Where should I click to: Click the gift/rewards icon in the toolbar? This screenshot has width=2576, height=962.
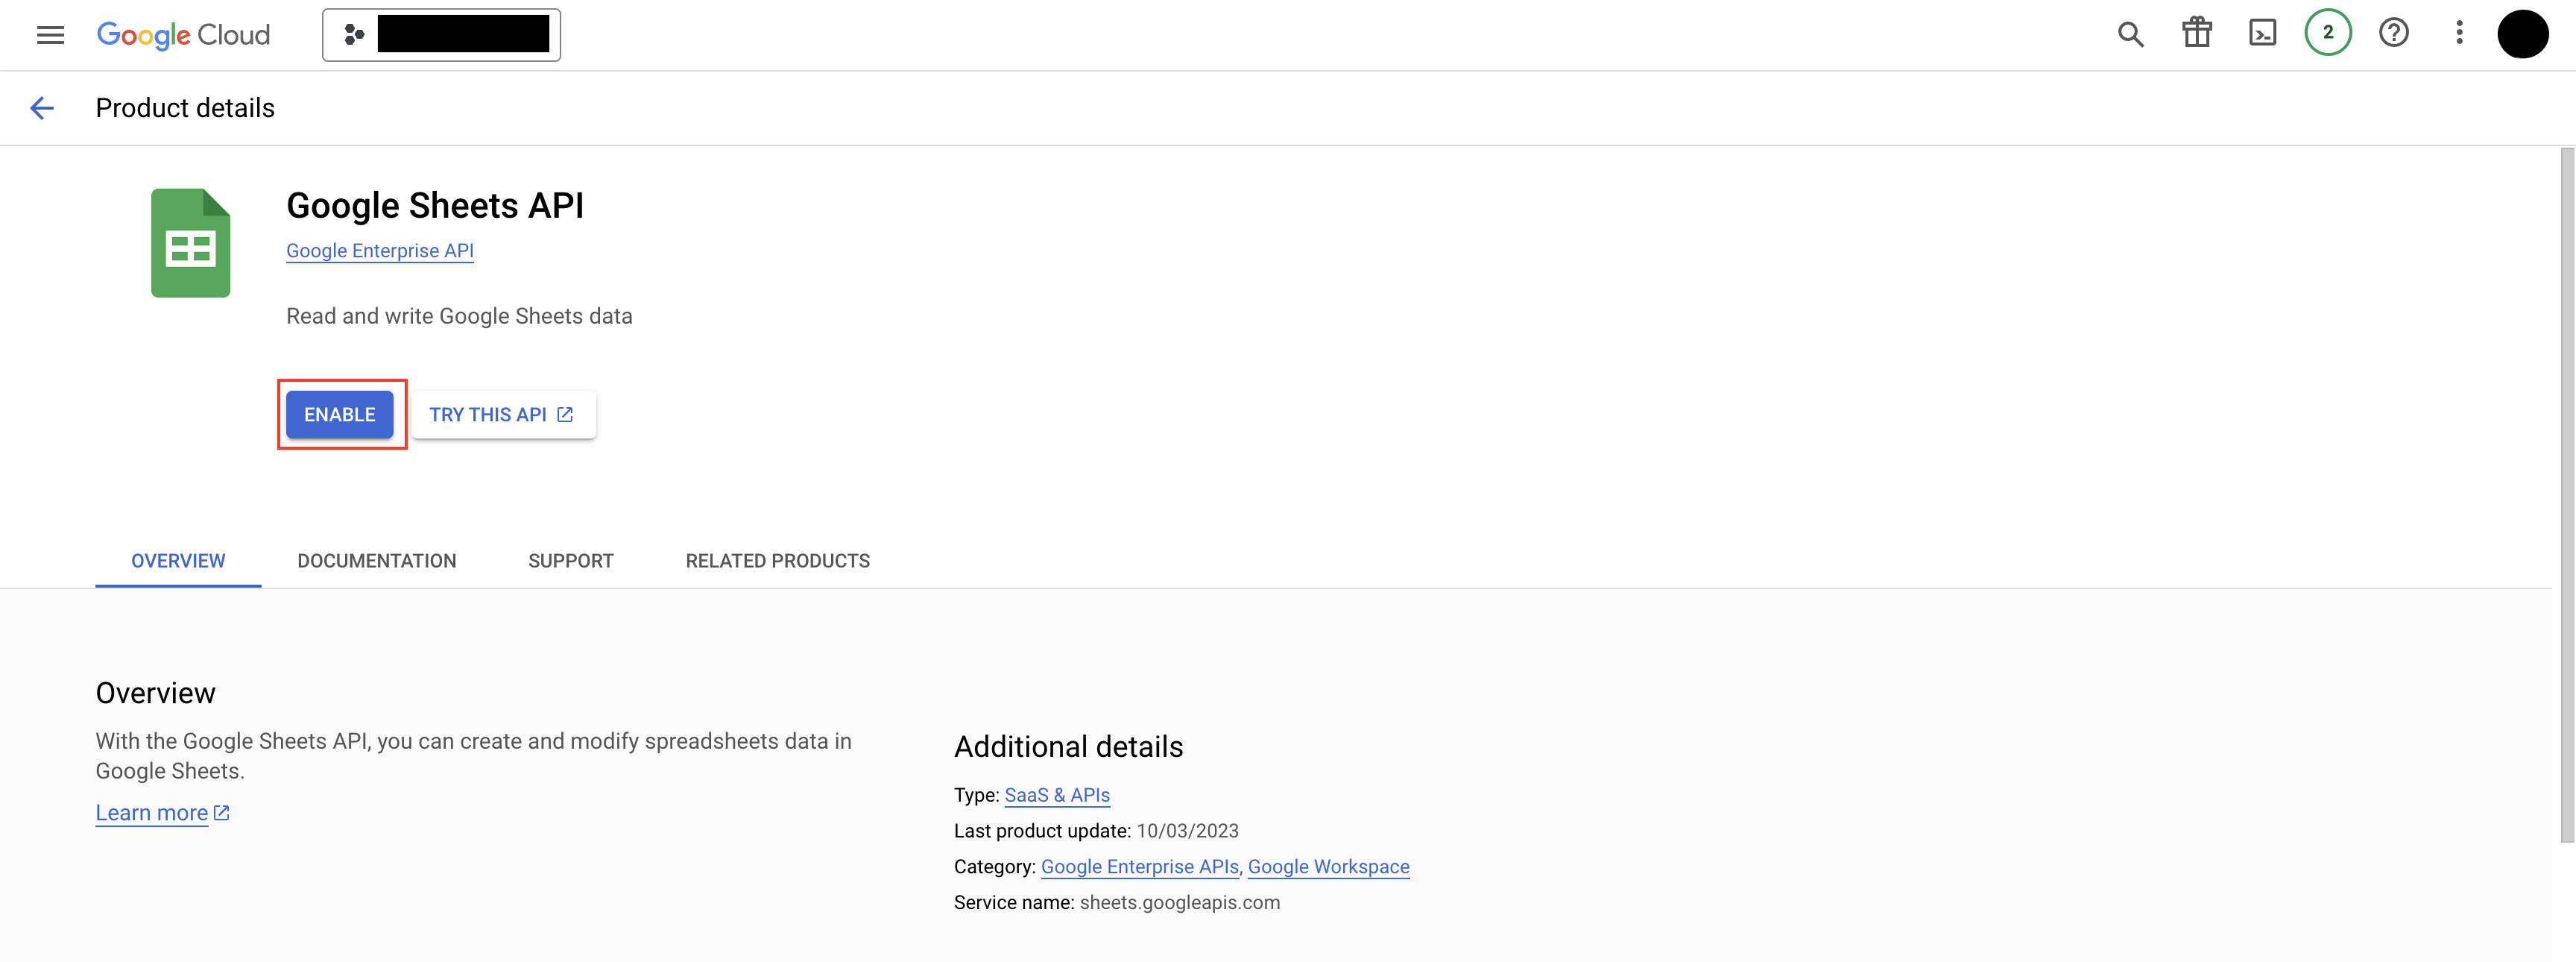coord(2197,33)
